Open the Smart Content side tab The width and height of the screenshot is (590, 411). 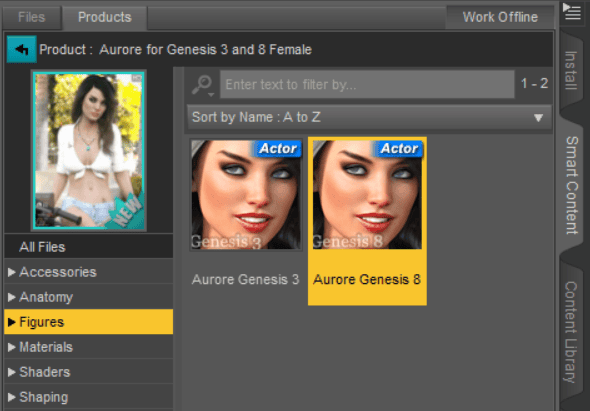point(572,185)
